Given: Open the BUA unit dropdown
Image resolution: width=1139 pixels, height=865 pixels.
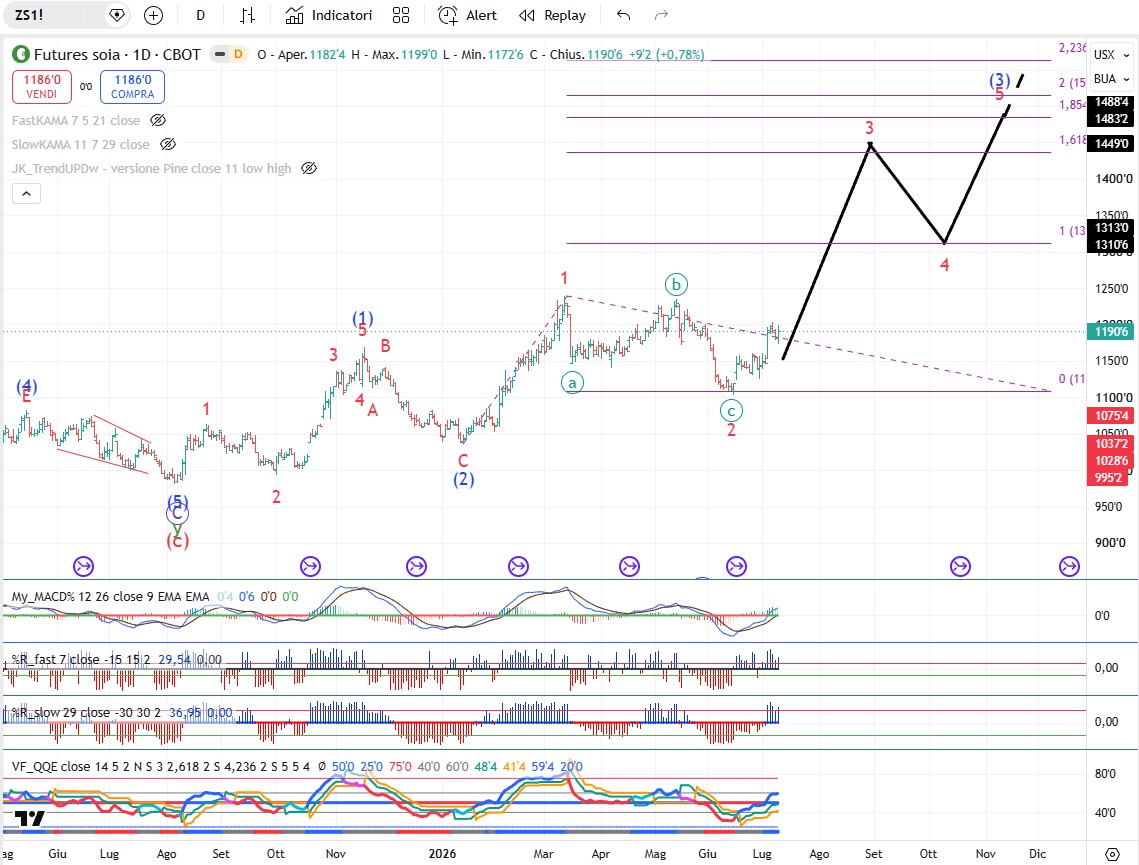Looking at the screenshot, I should pyautogui.click(x=1112, y=78).
